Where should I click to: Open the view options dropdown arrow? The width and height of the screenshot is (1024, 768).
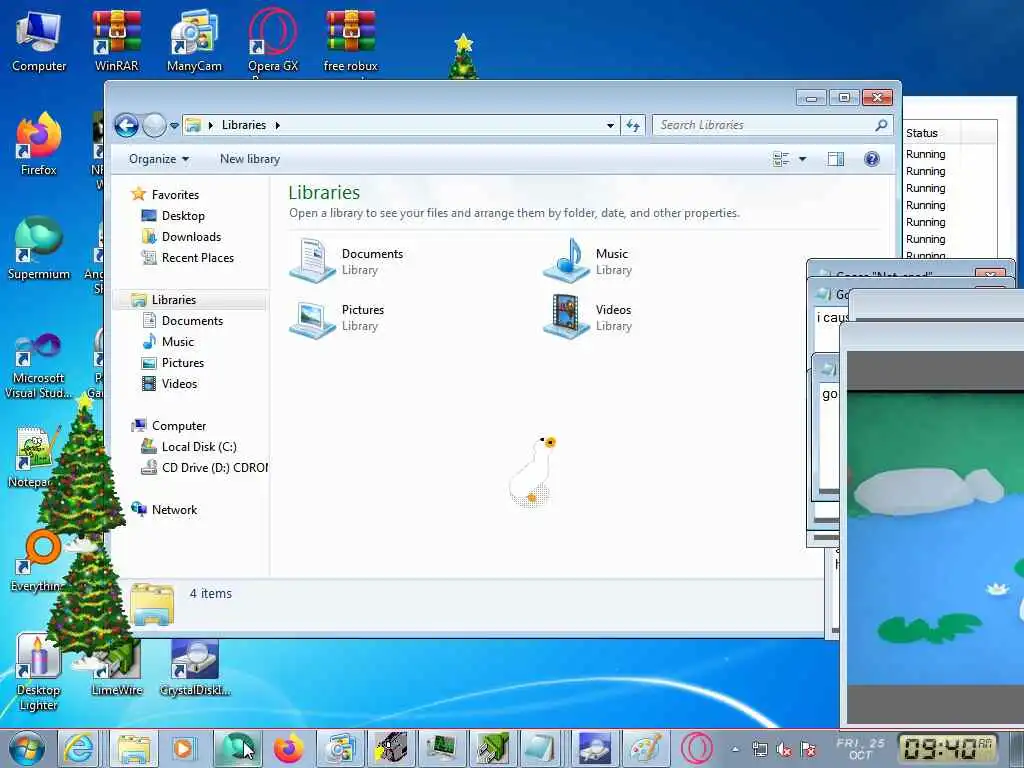(803, 159)
